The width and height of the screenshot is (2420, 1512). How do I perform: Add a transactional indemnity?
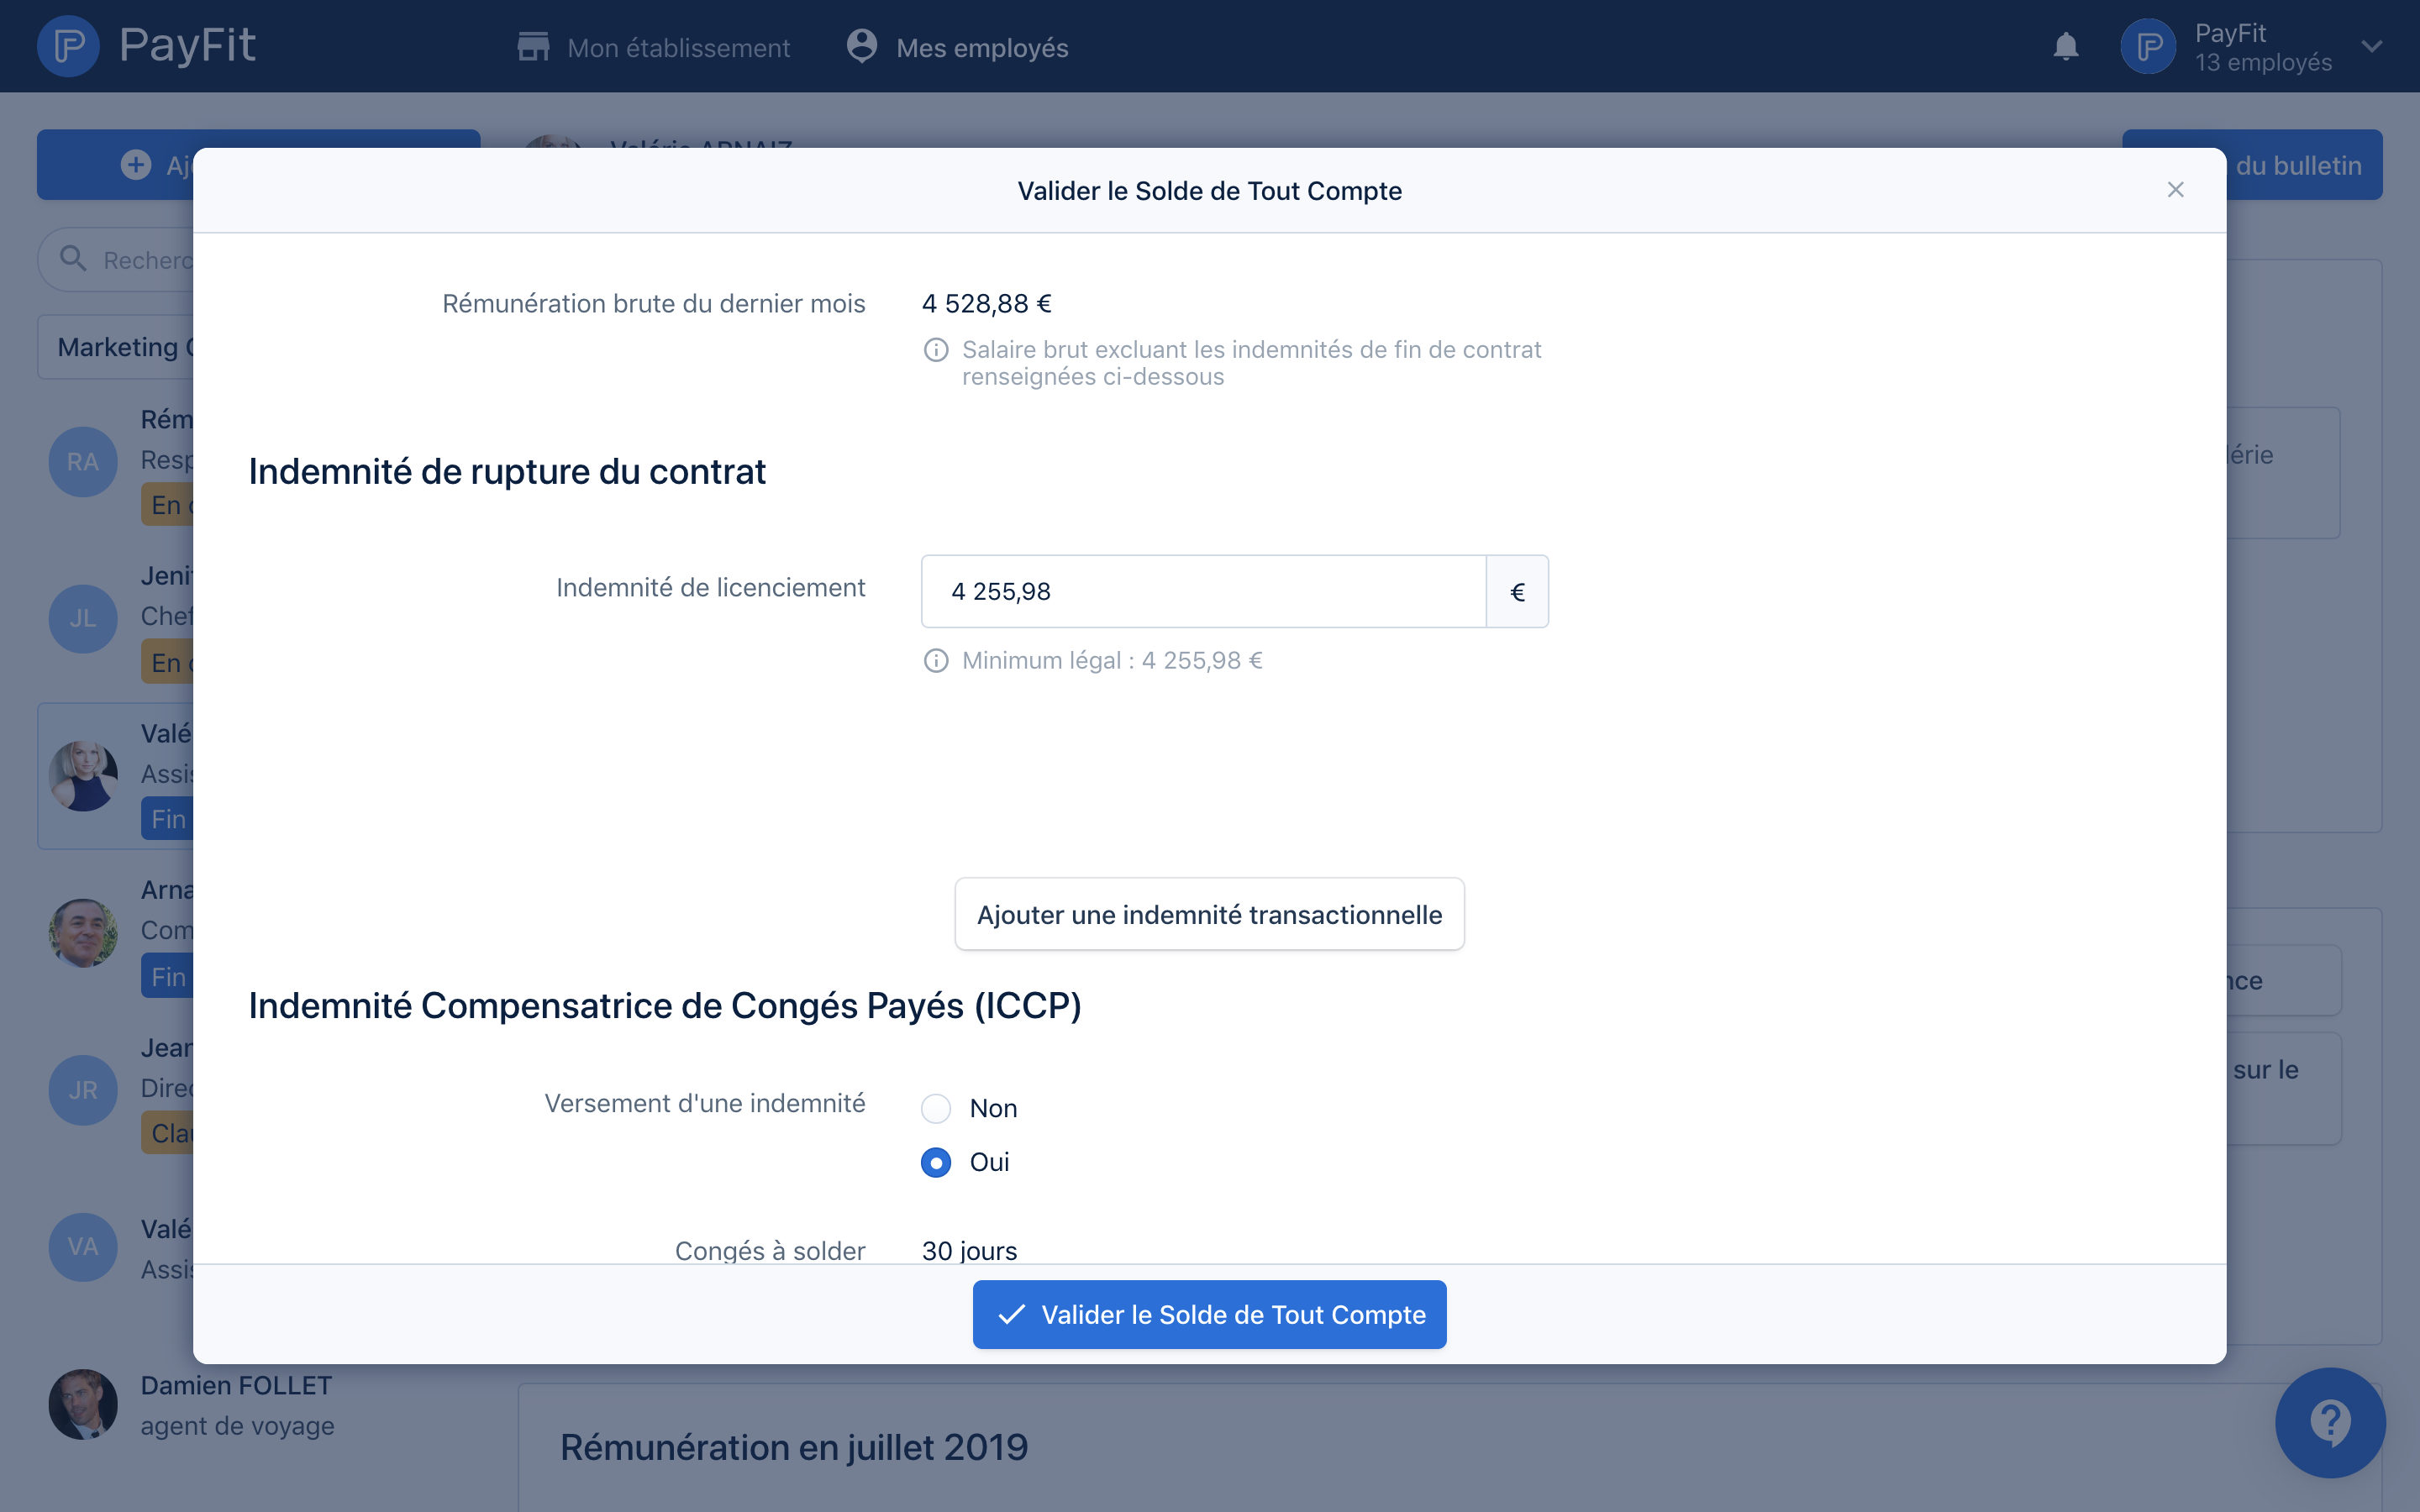(1209, 914)
